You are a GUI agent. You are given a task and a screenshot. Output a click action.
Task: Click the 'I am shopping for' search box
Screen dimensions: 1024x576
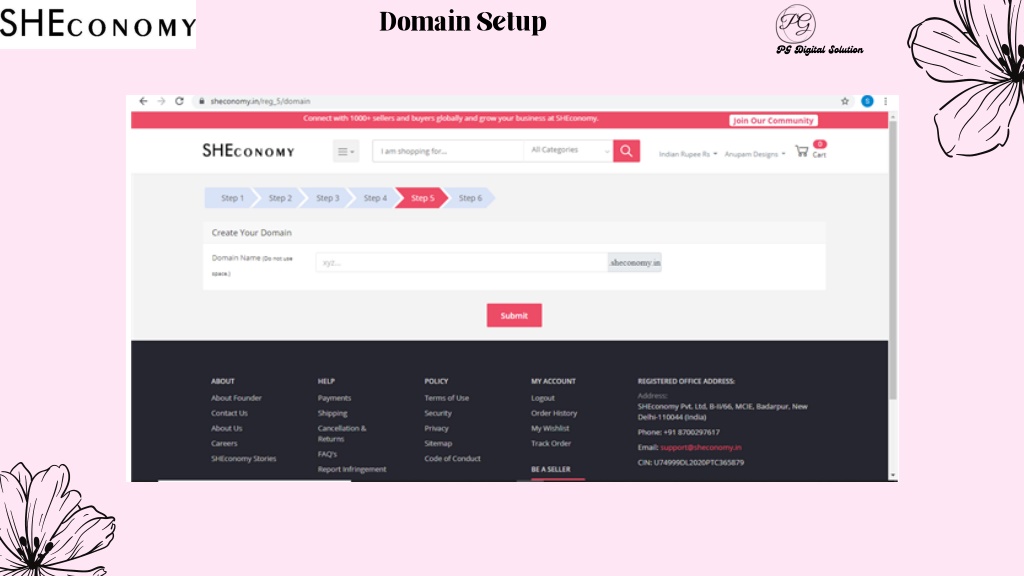(448, 151)
